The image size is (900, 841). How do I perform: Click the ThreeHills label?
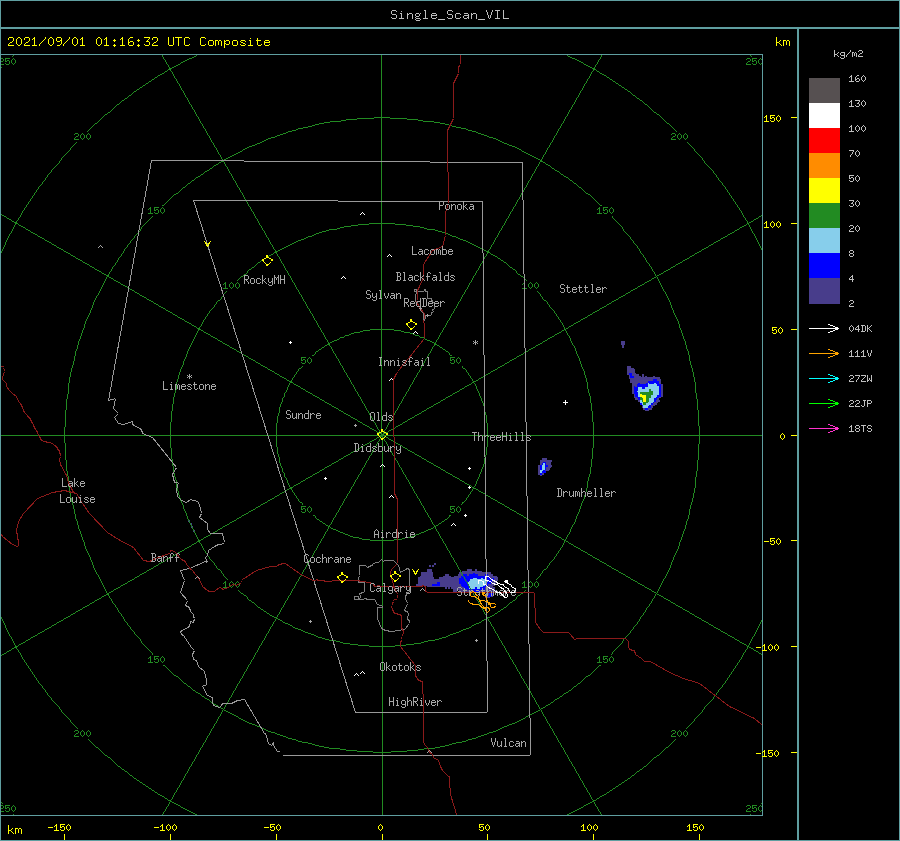[501, 437]
